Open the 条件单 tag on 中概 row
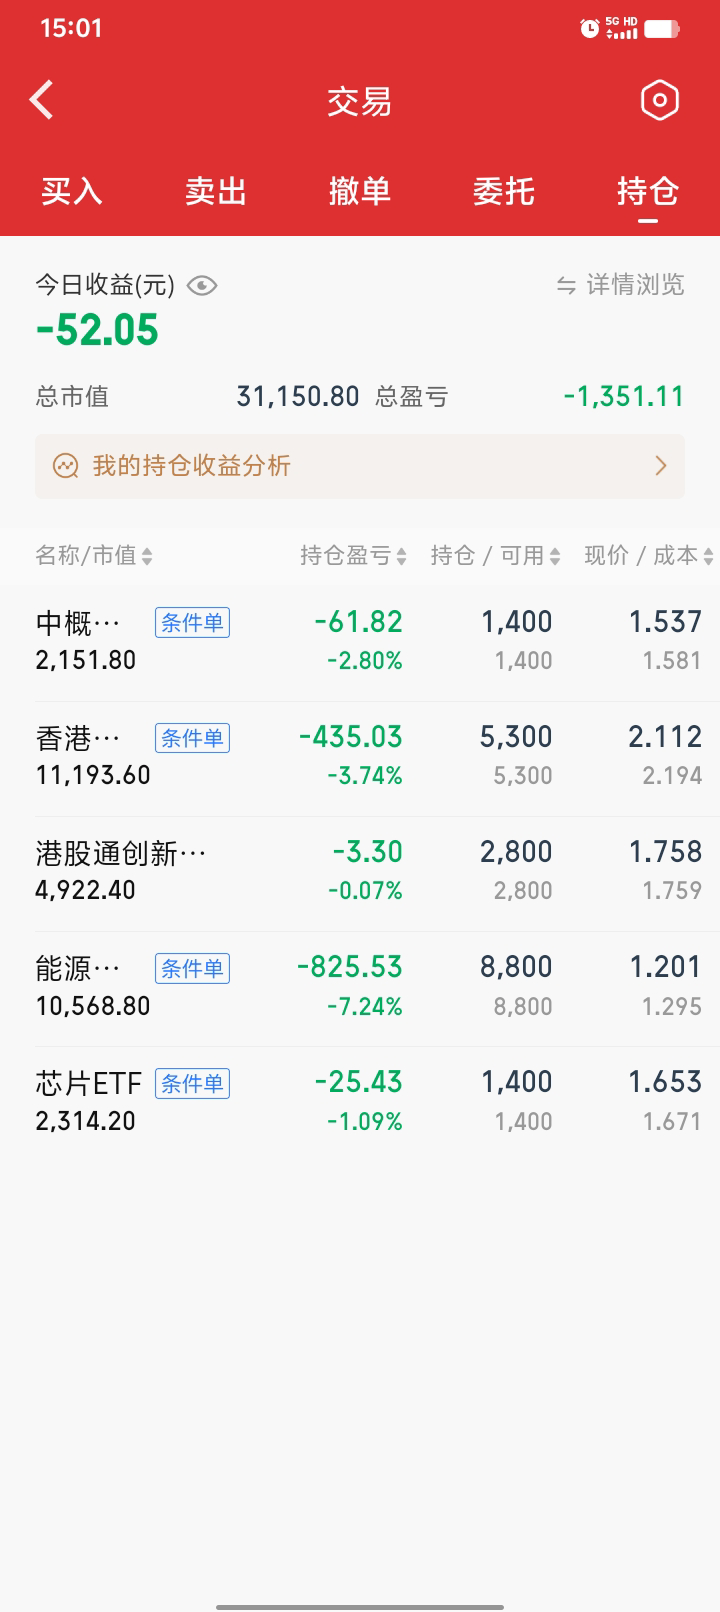The height and width of the screenshot is (1612, 720). coord(192,623)
